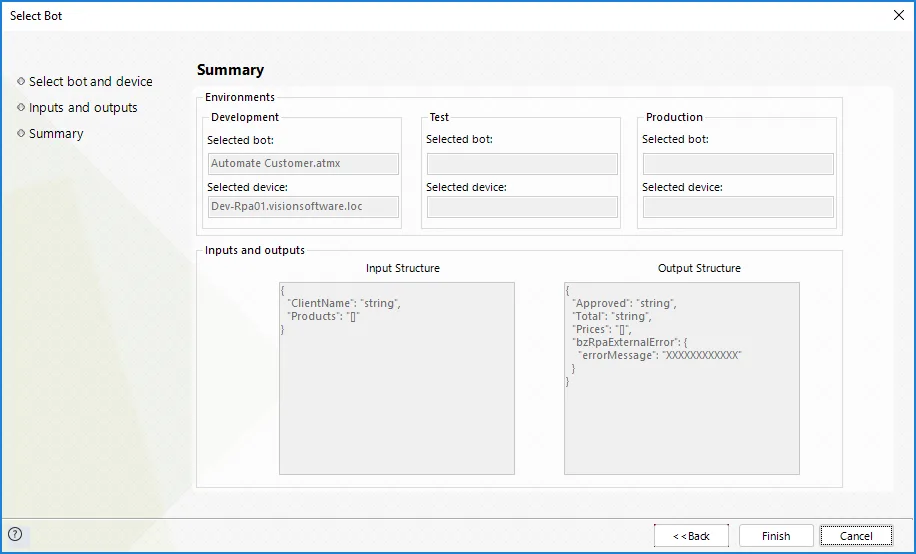This screenshot has width=916, height=554.
Task: Close the Select Bot dialog
Action: point(898,15)
